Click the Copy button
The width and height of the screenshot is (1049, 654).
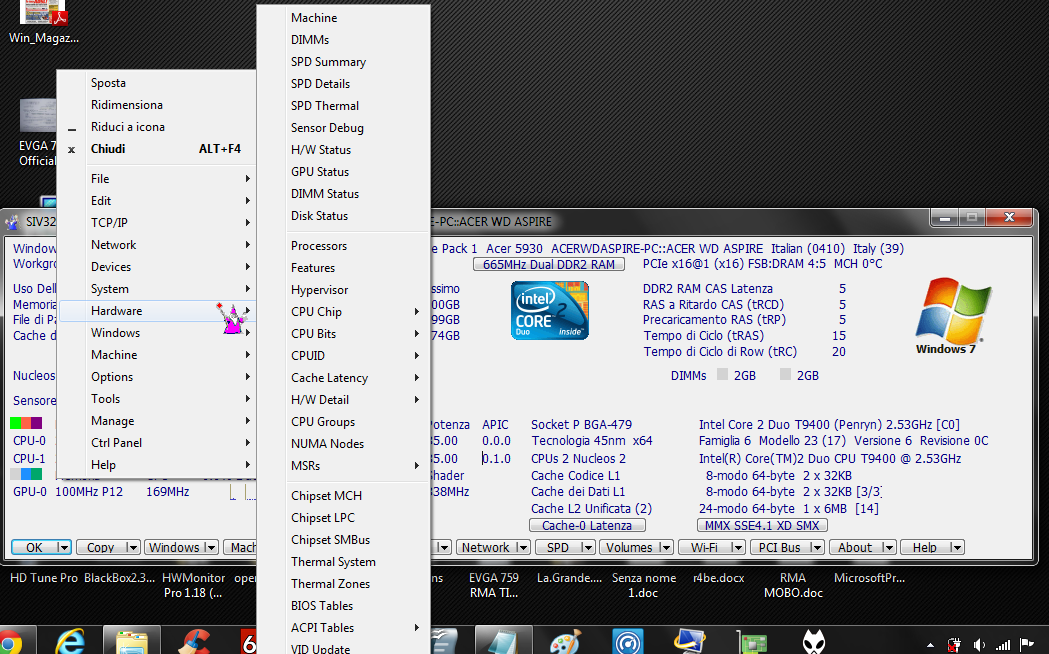(x=100, y=548)
